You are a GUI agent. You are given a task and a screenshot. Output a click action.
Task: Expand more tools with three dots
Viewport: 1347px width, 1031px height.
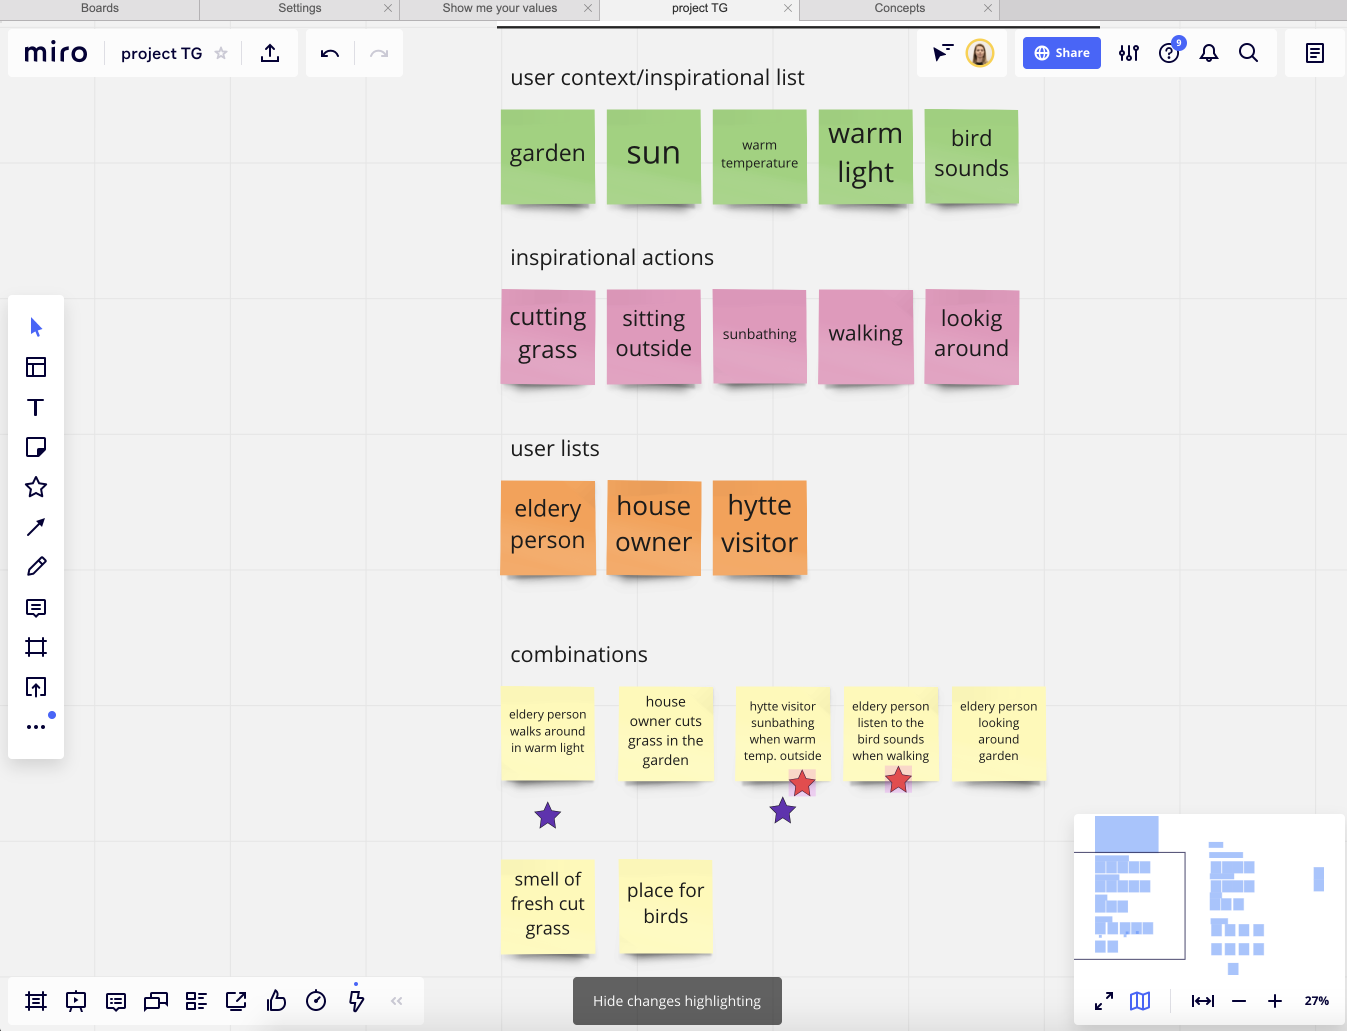point(36,727)
